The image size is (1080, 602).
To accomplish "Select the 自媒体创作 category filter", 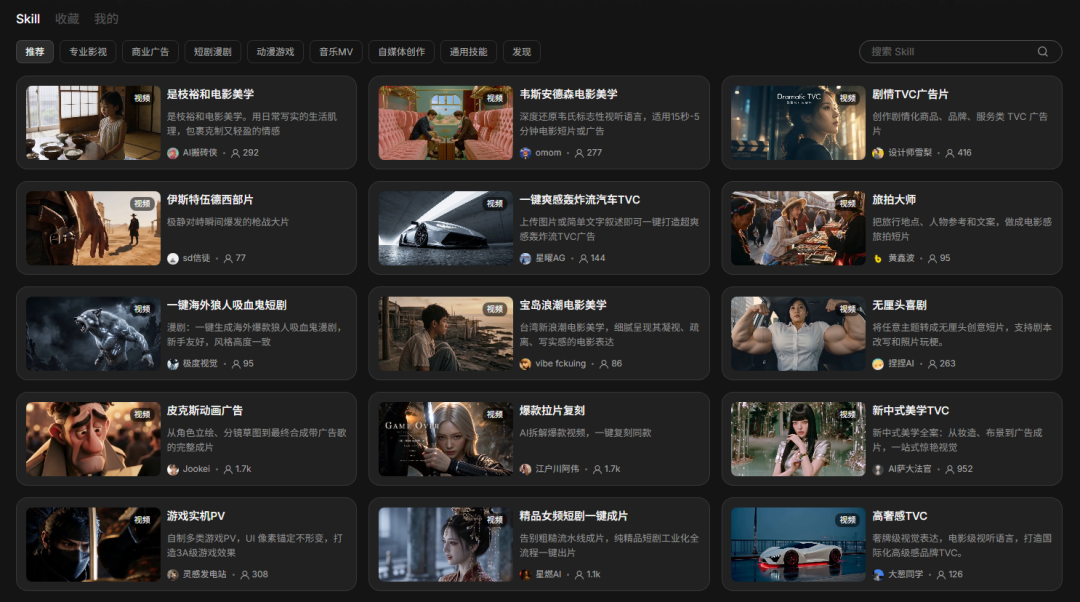I will coord(402,52).
